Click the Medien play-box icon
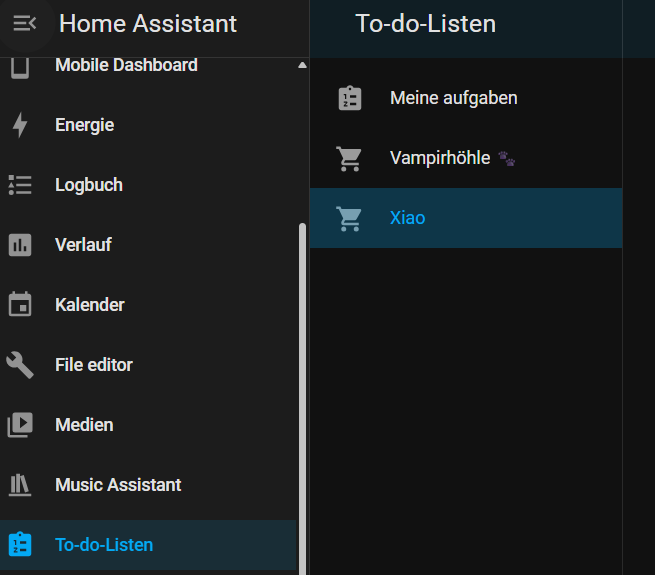The image size is (655, 575). click(x=20, y=425)
